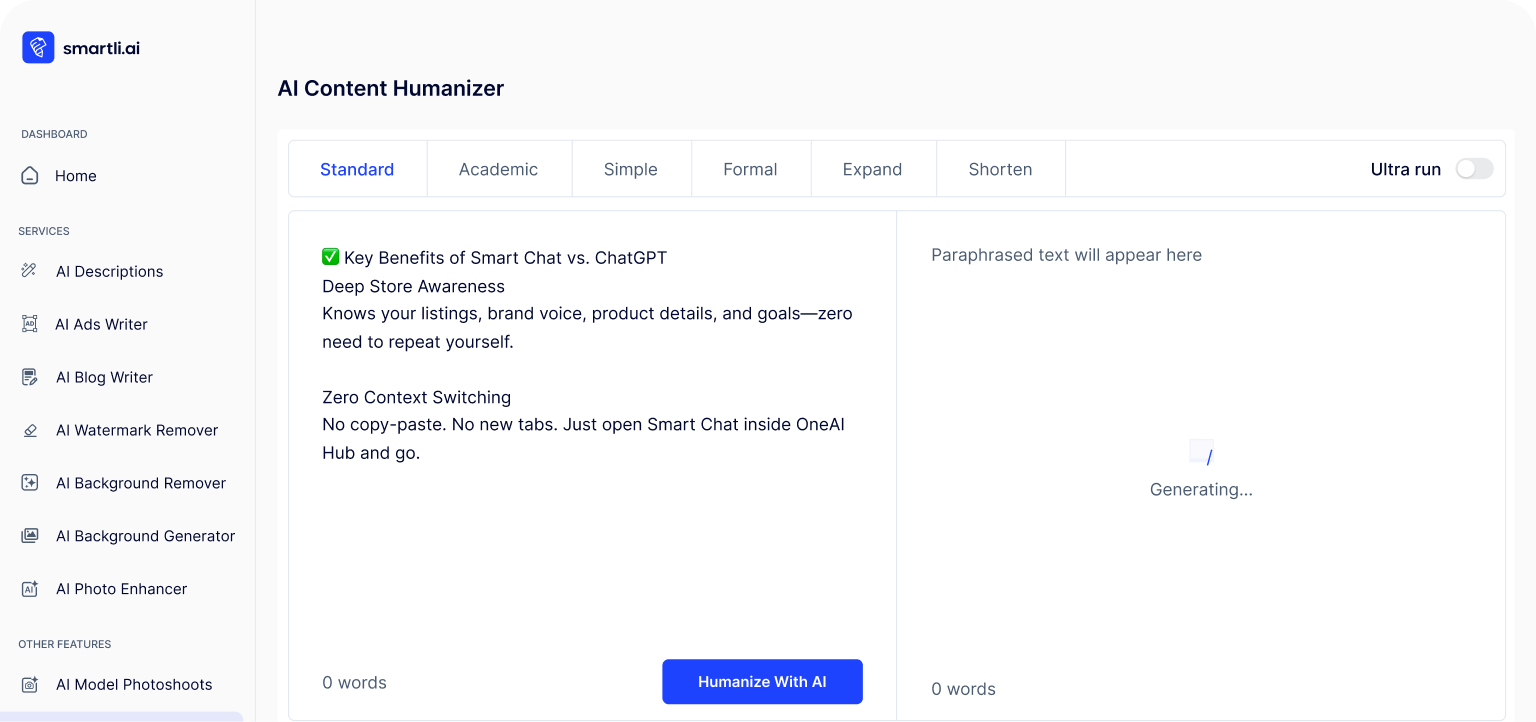The image size is (1536, 722).
Task: Open AI Photo Enhancer using its icon
Action: tap(30, 588)
